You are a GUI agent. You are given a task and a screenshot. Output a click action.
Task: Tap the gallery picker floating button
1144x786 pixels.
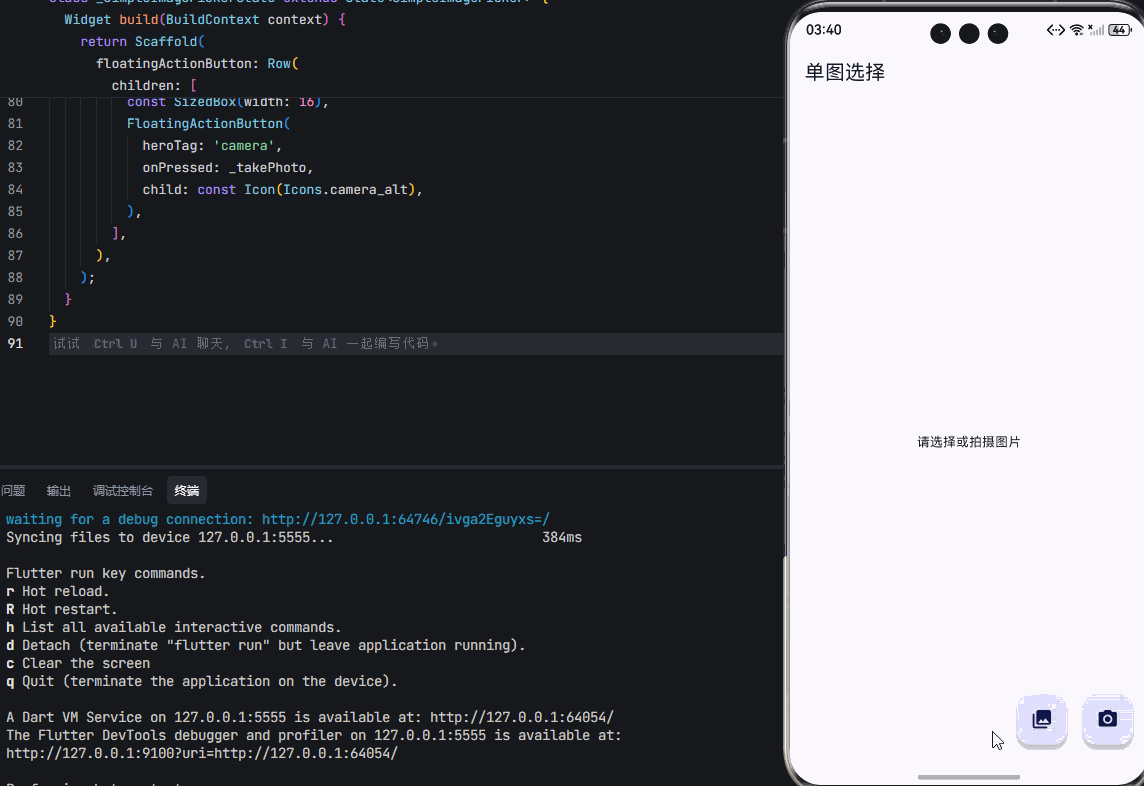[1042, 720]
